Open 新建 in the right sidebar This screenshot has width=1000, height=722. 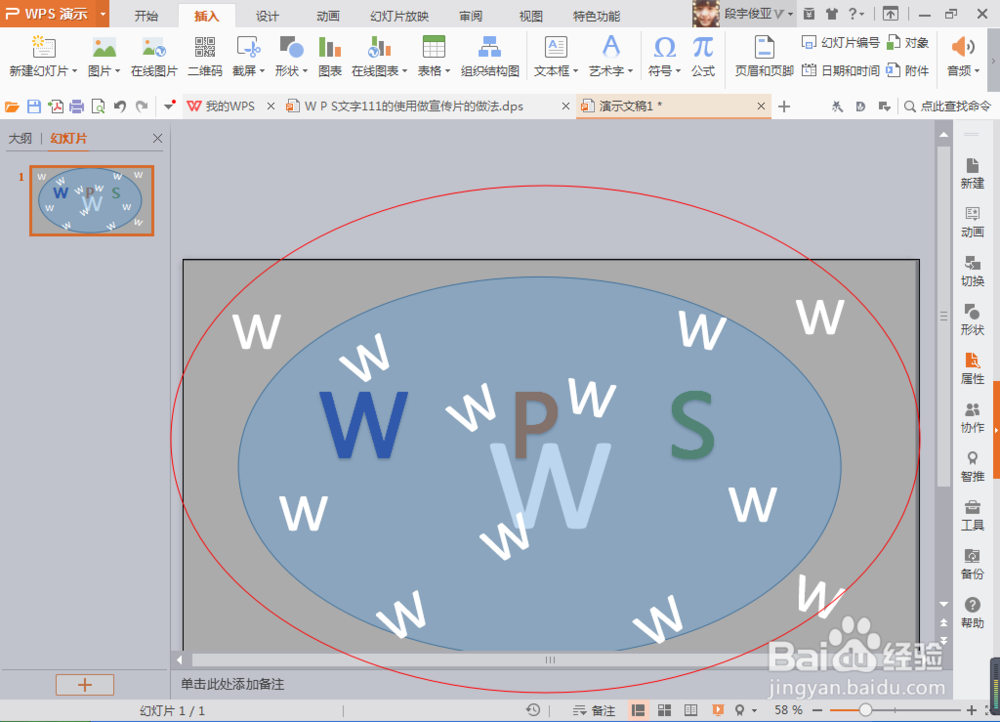[972, 173]
